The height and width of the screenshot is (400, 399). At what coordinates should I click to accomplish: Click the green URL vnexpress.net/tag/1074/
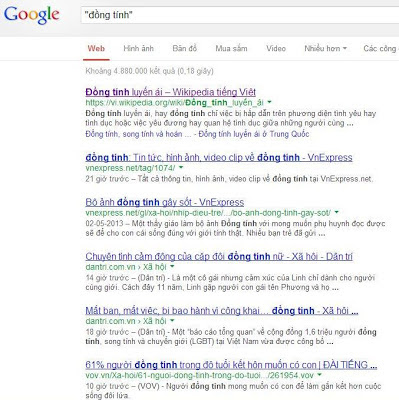(130, 168)
